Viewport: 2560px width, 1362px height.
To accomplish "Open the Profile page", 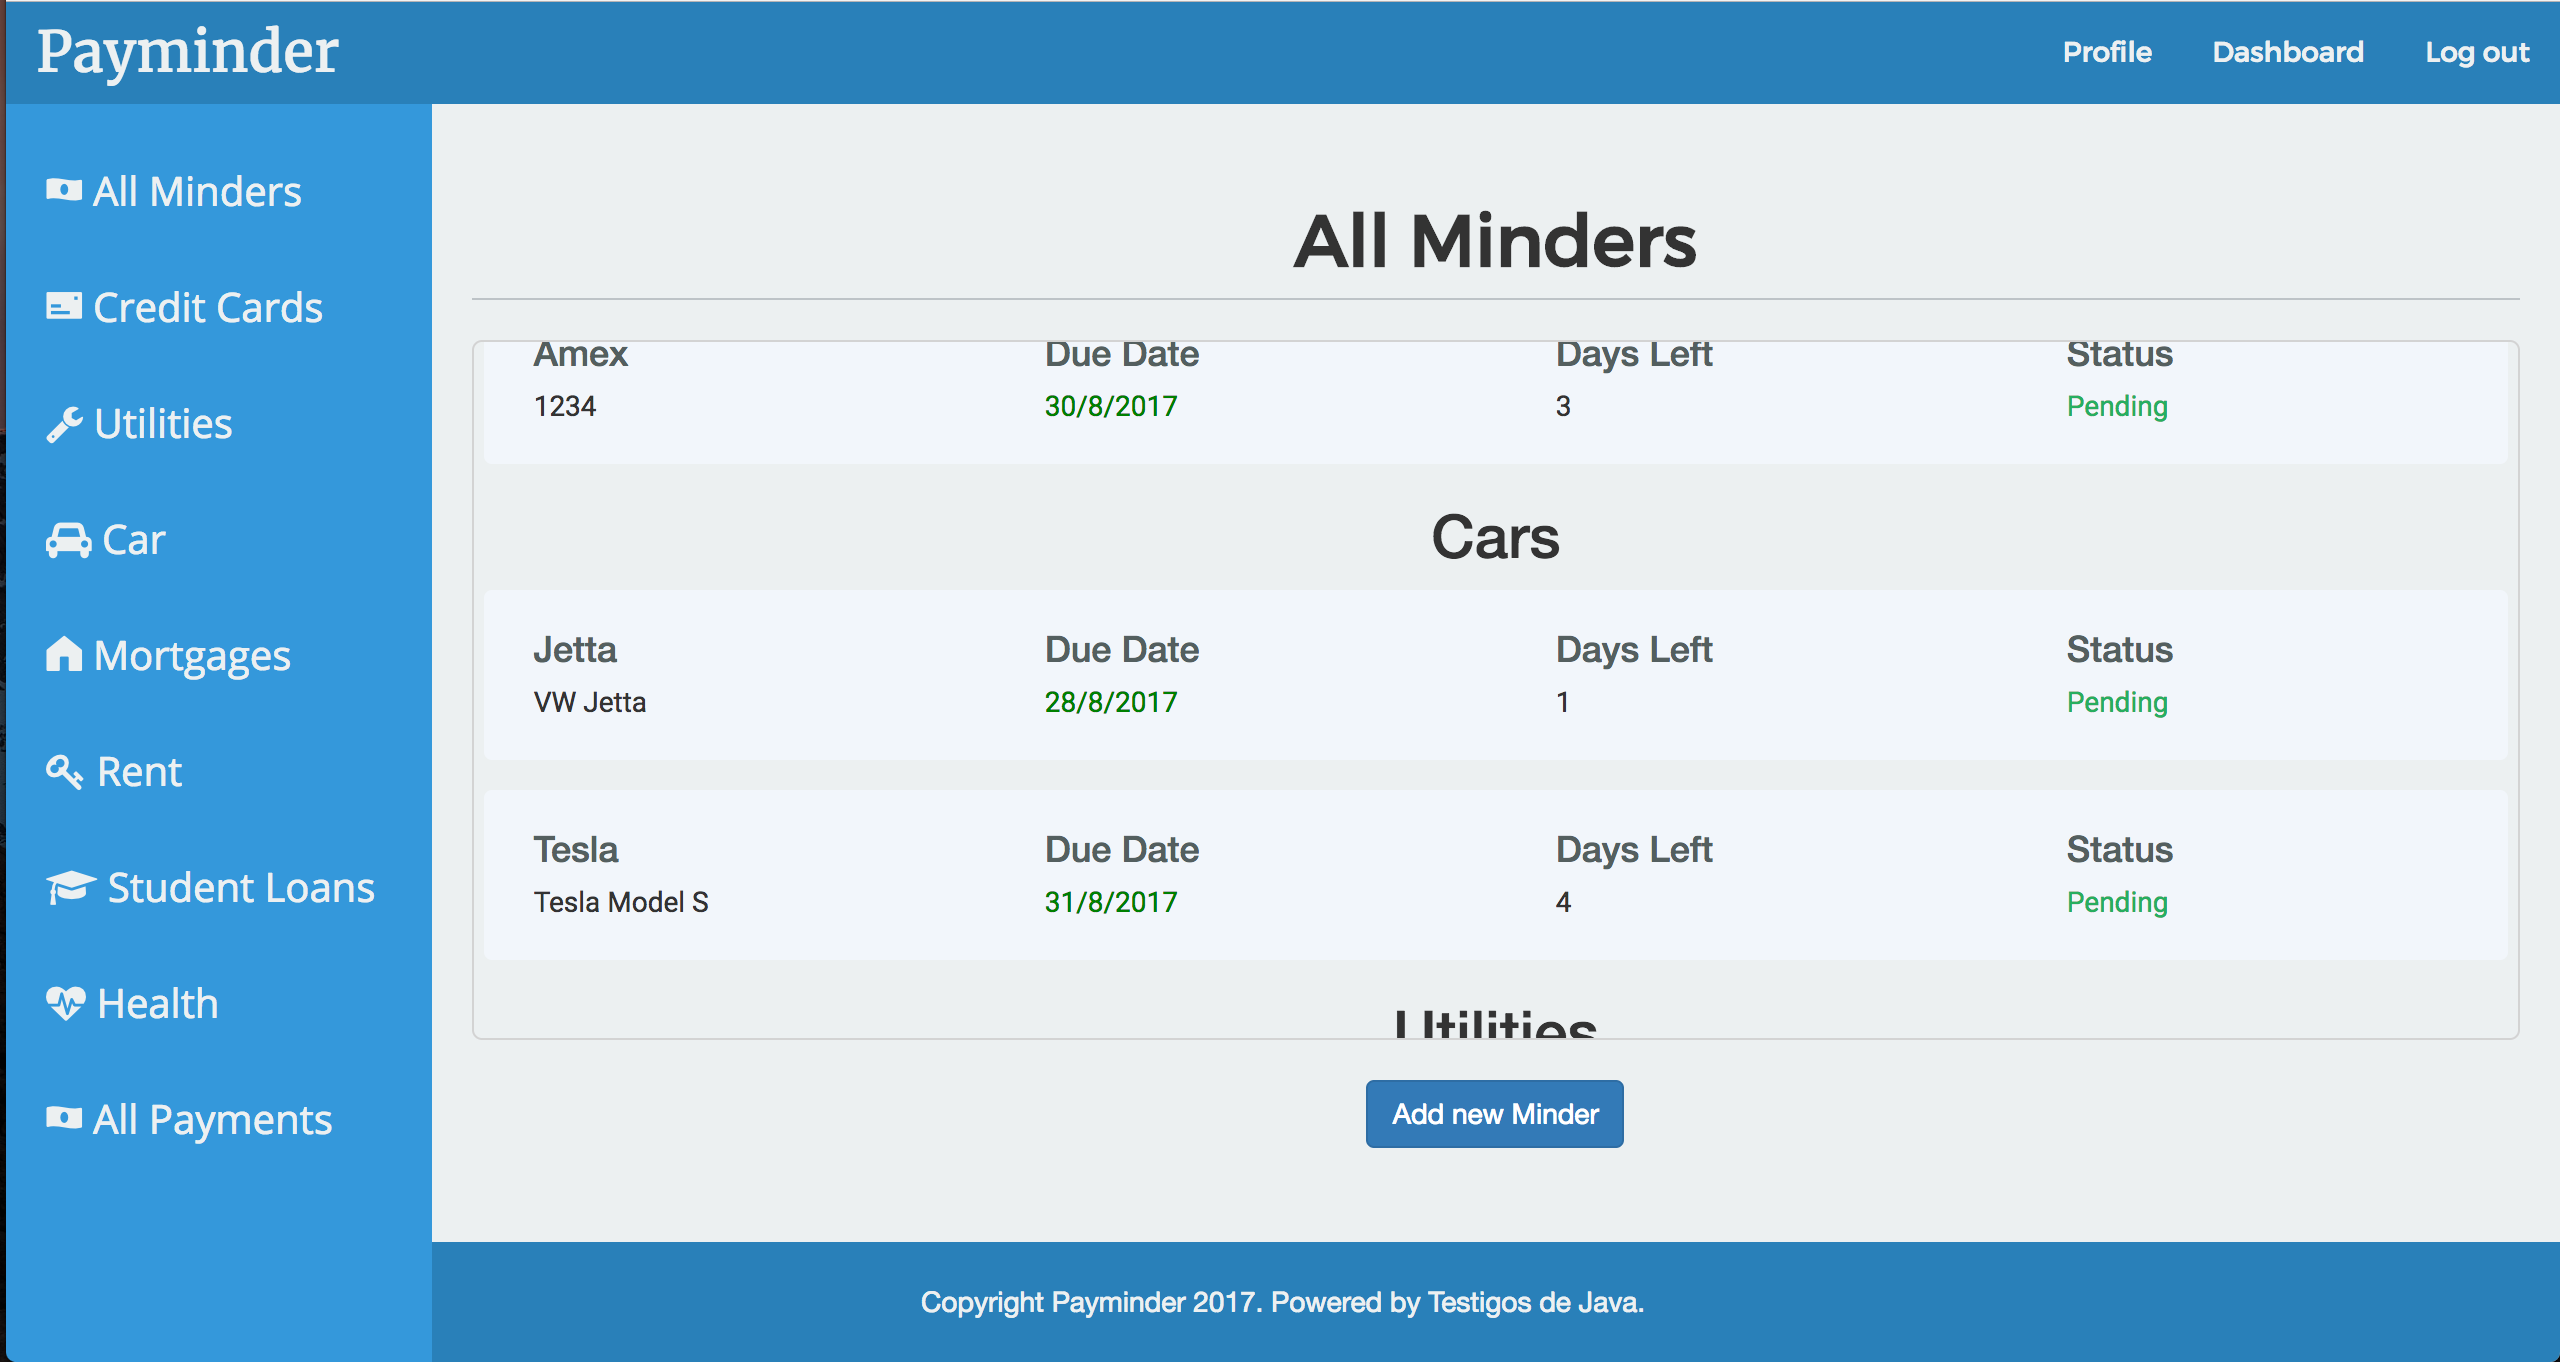I will point(2106,52).
